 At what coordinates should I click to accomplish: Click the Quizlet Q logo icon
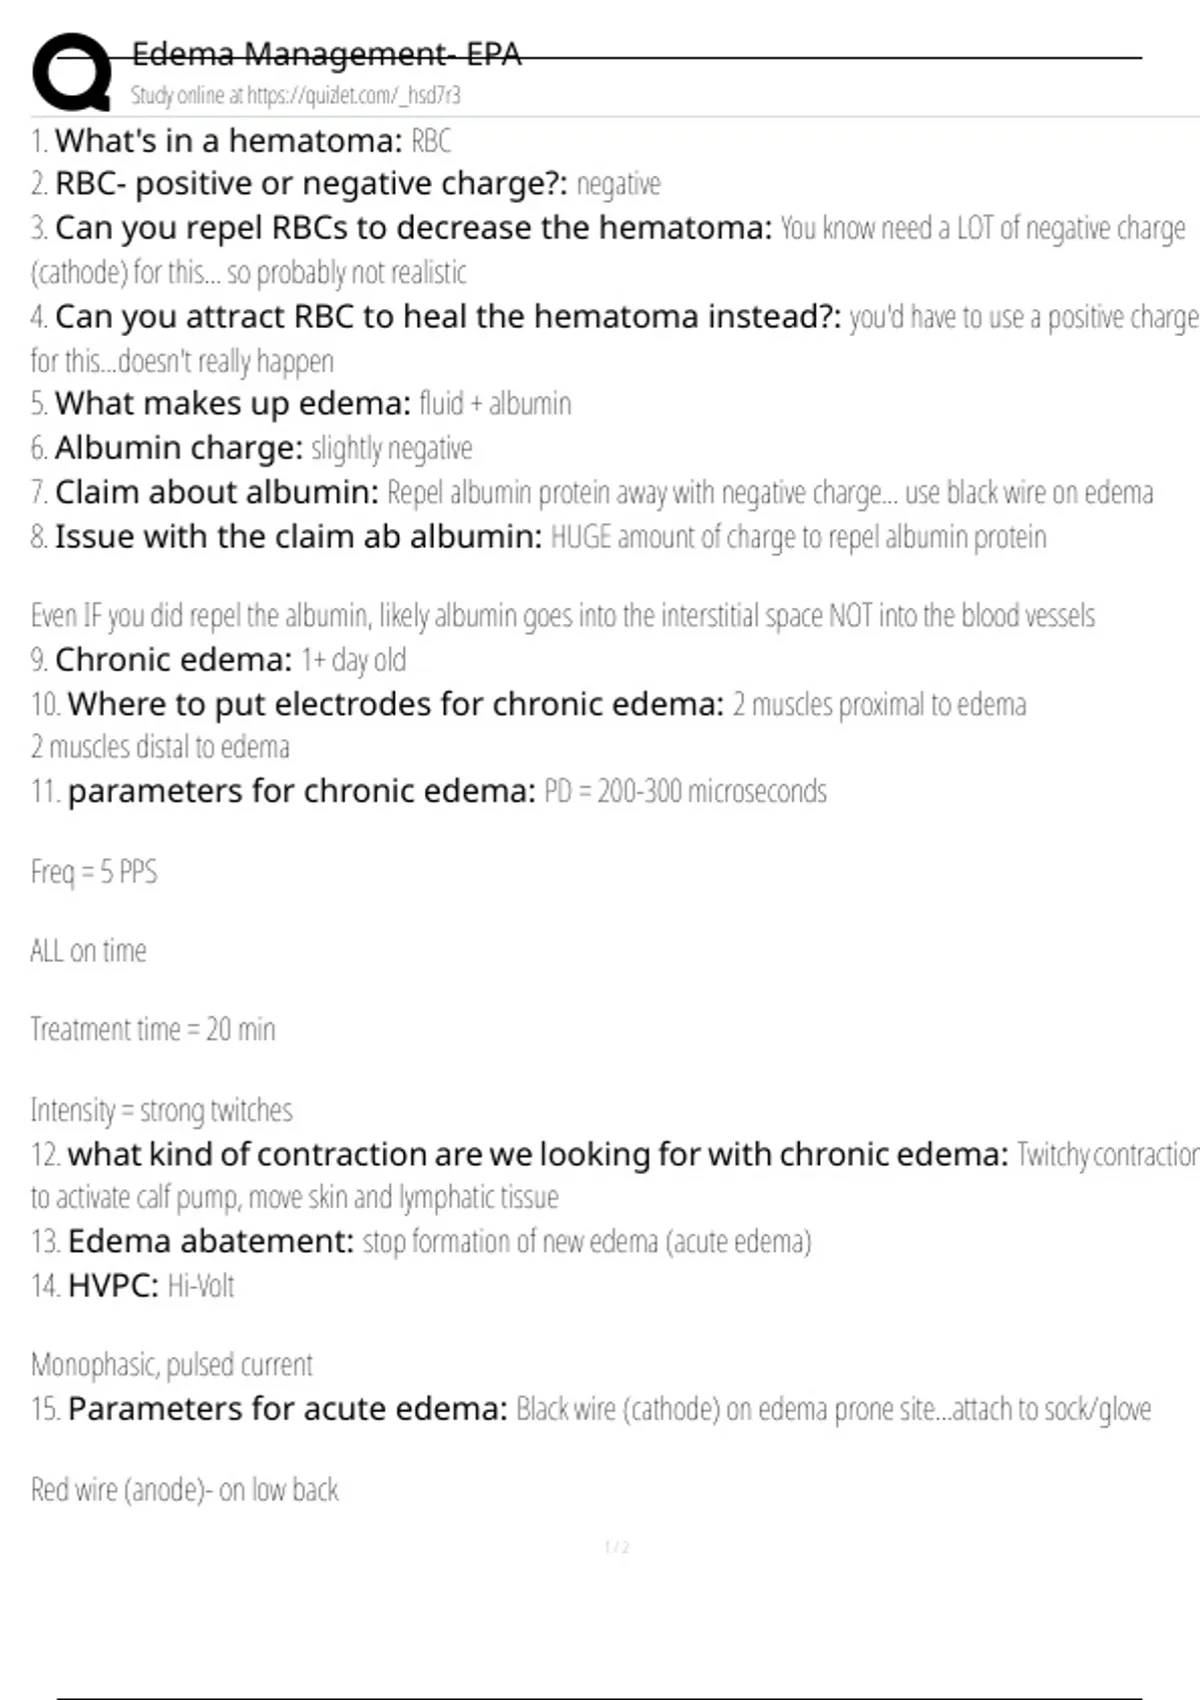click(72, 72)
